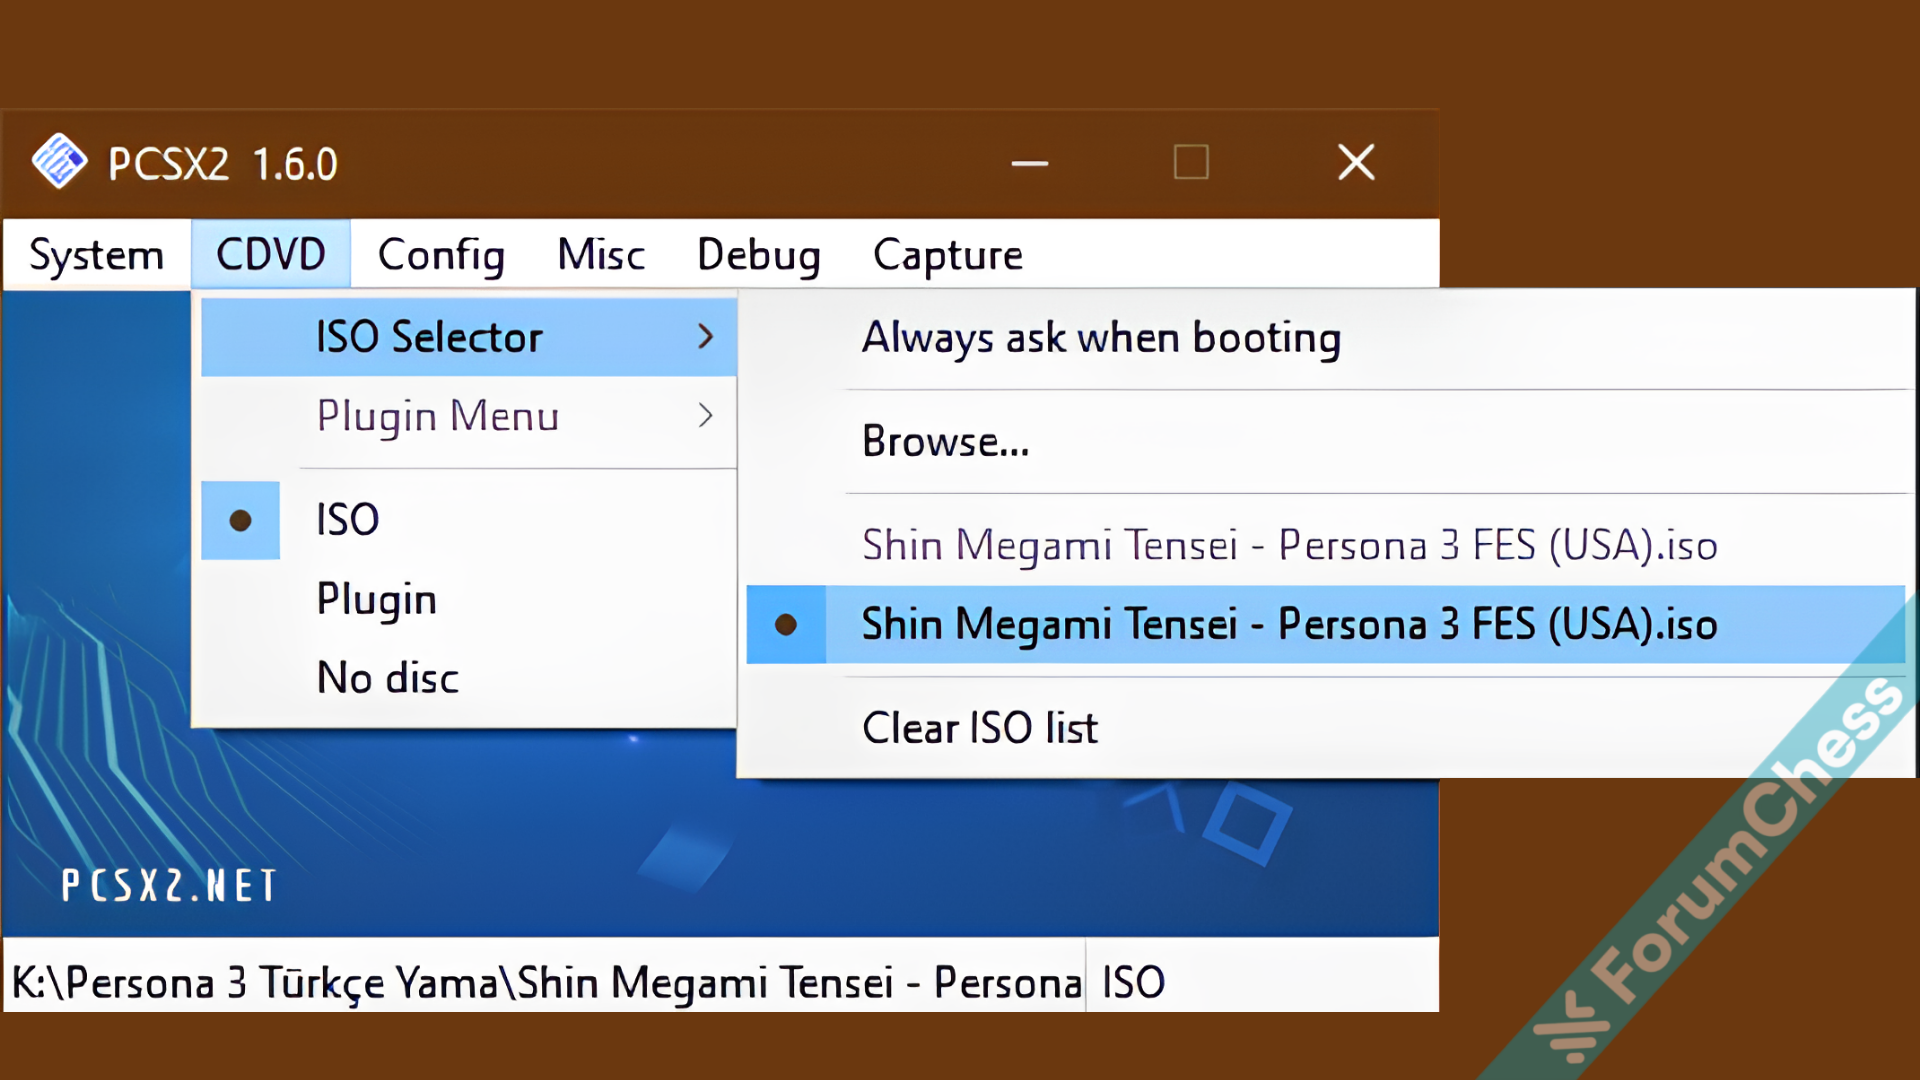
Task: Click the PCSX2 app logo icon
Action: [x=59, y=161]
